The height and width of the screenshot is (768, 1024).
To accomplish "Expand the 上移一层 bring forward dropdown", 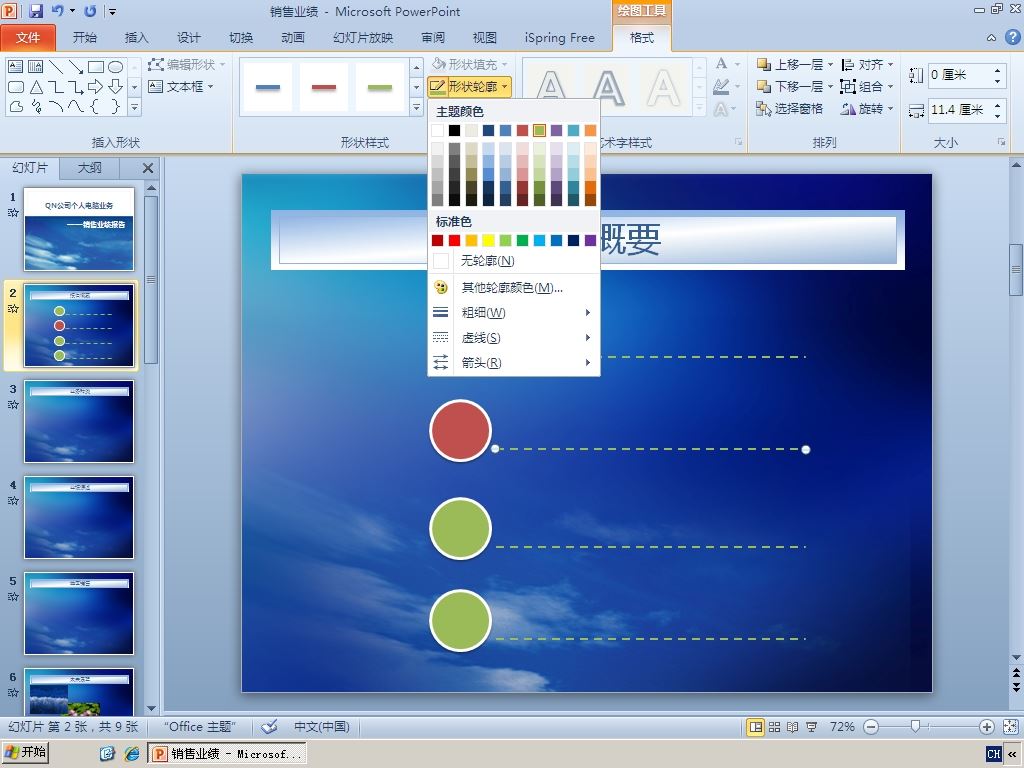I will click(831, 65).
